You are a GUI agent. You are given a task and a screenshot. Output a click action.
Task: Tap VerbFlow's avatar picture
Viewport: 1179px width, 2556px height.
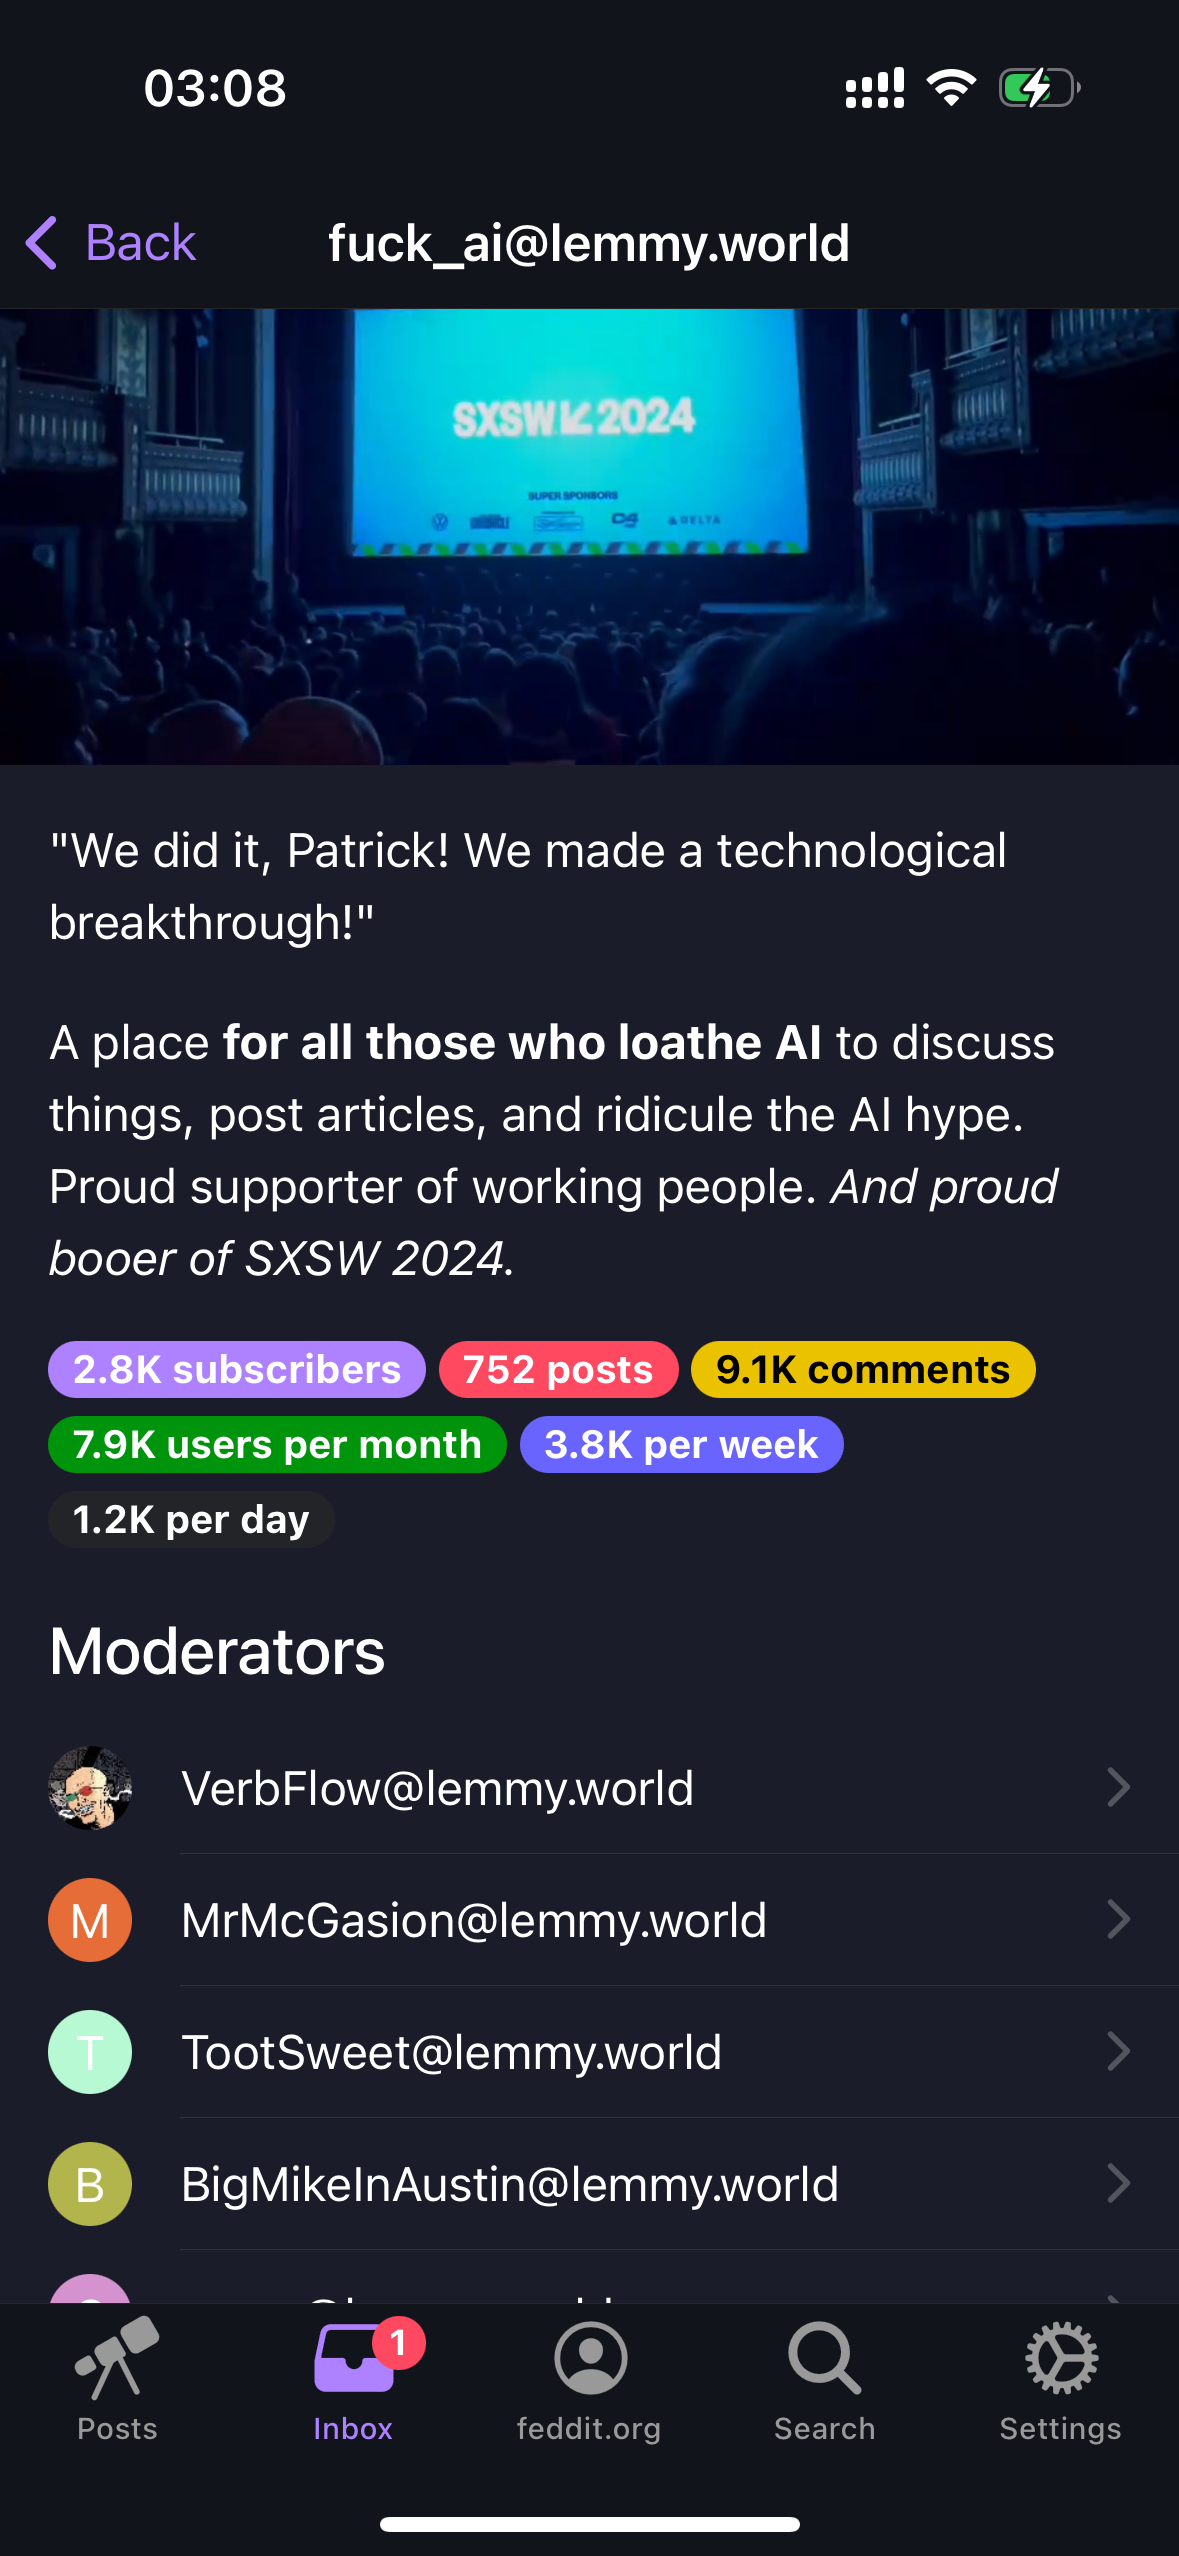click(90, 1788)
